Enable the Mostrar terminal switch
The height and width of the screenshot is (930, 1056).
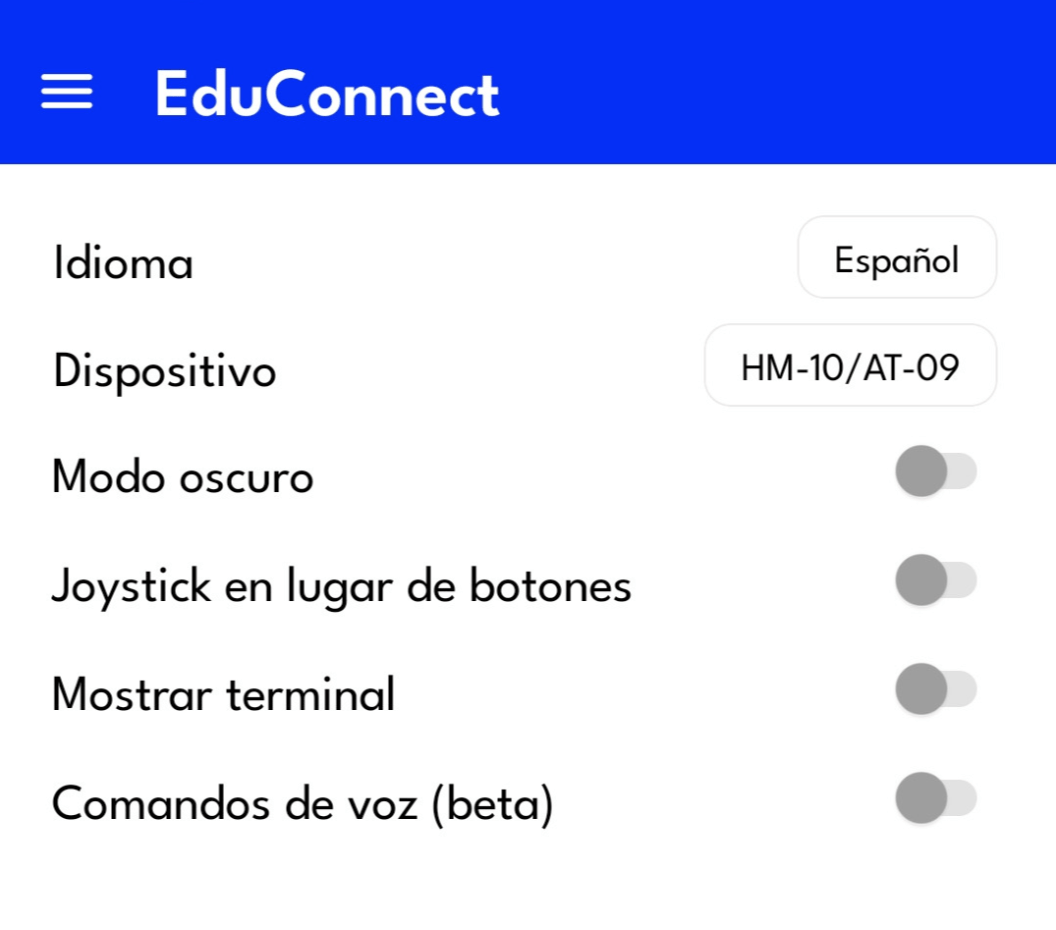[x=936, y=689]
